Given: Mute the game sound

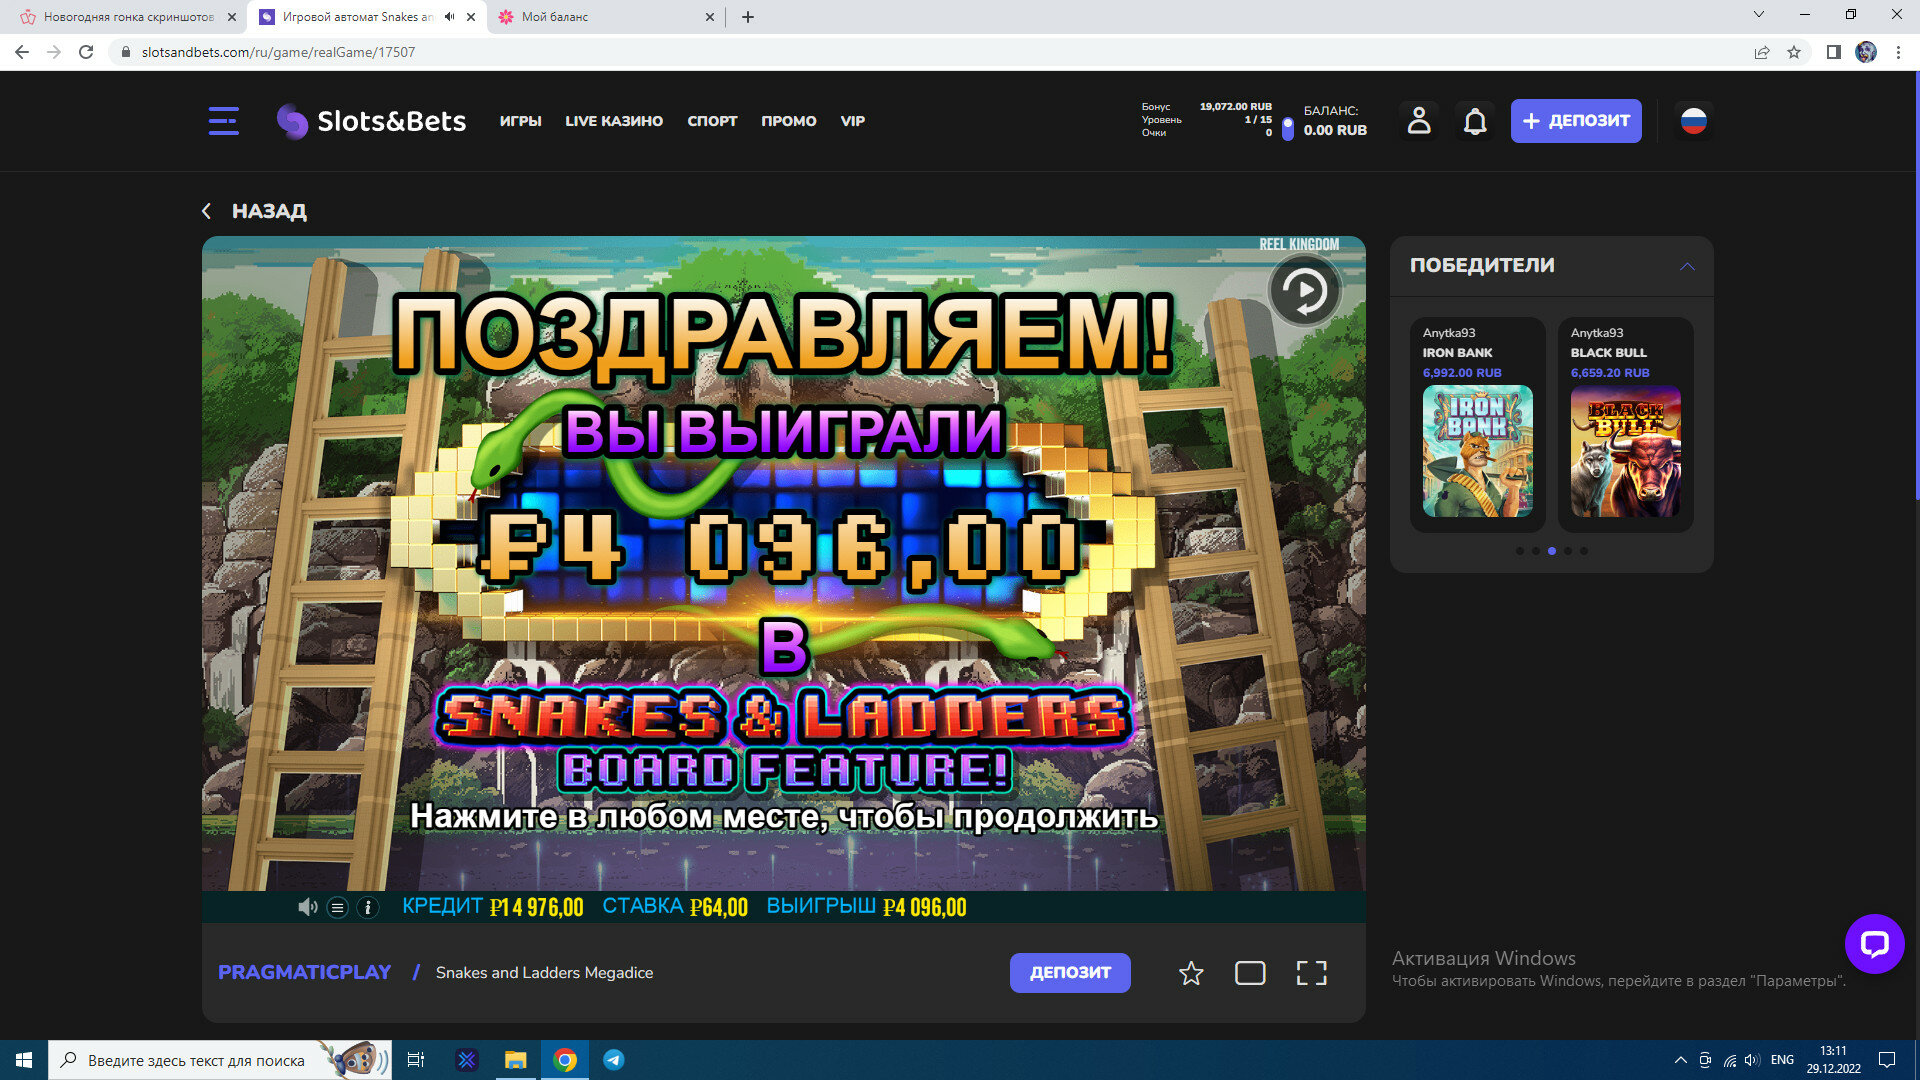Looking at the screenshot, I should pos(307,908).
